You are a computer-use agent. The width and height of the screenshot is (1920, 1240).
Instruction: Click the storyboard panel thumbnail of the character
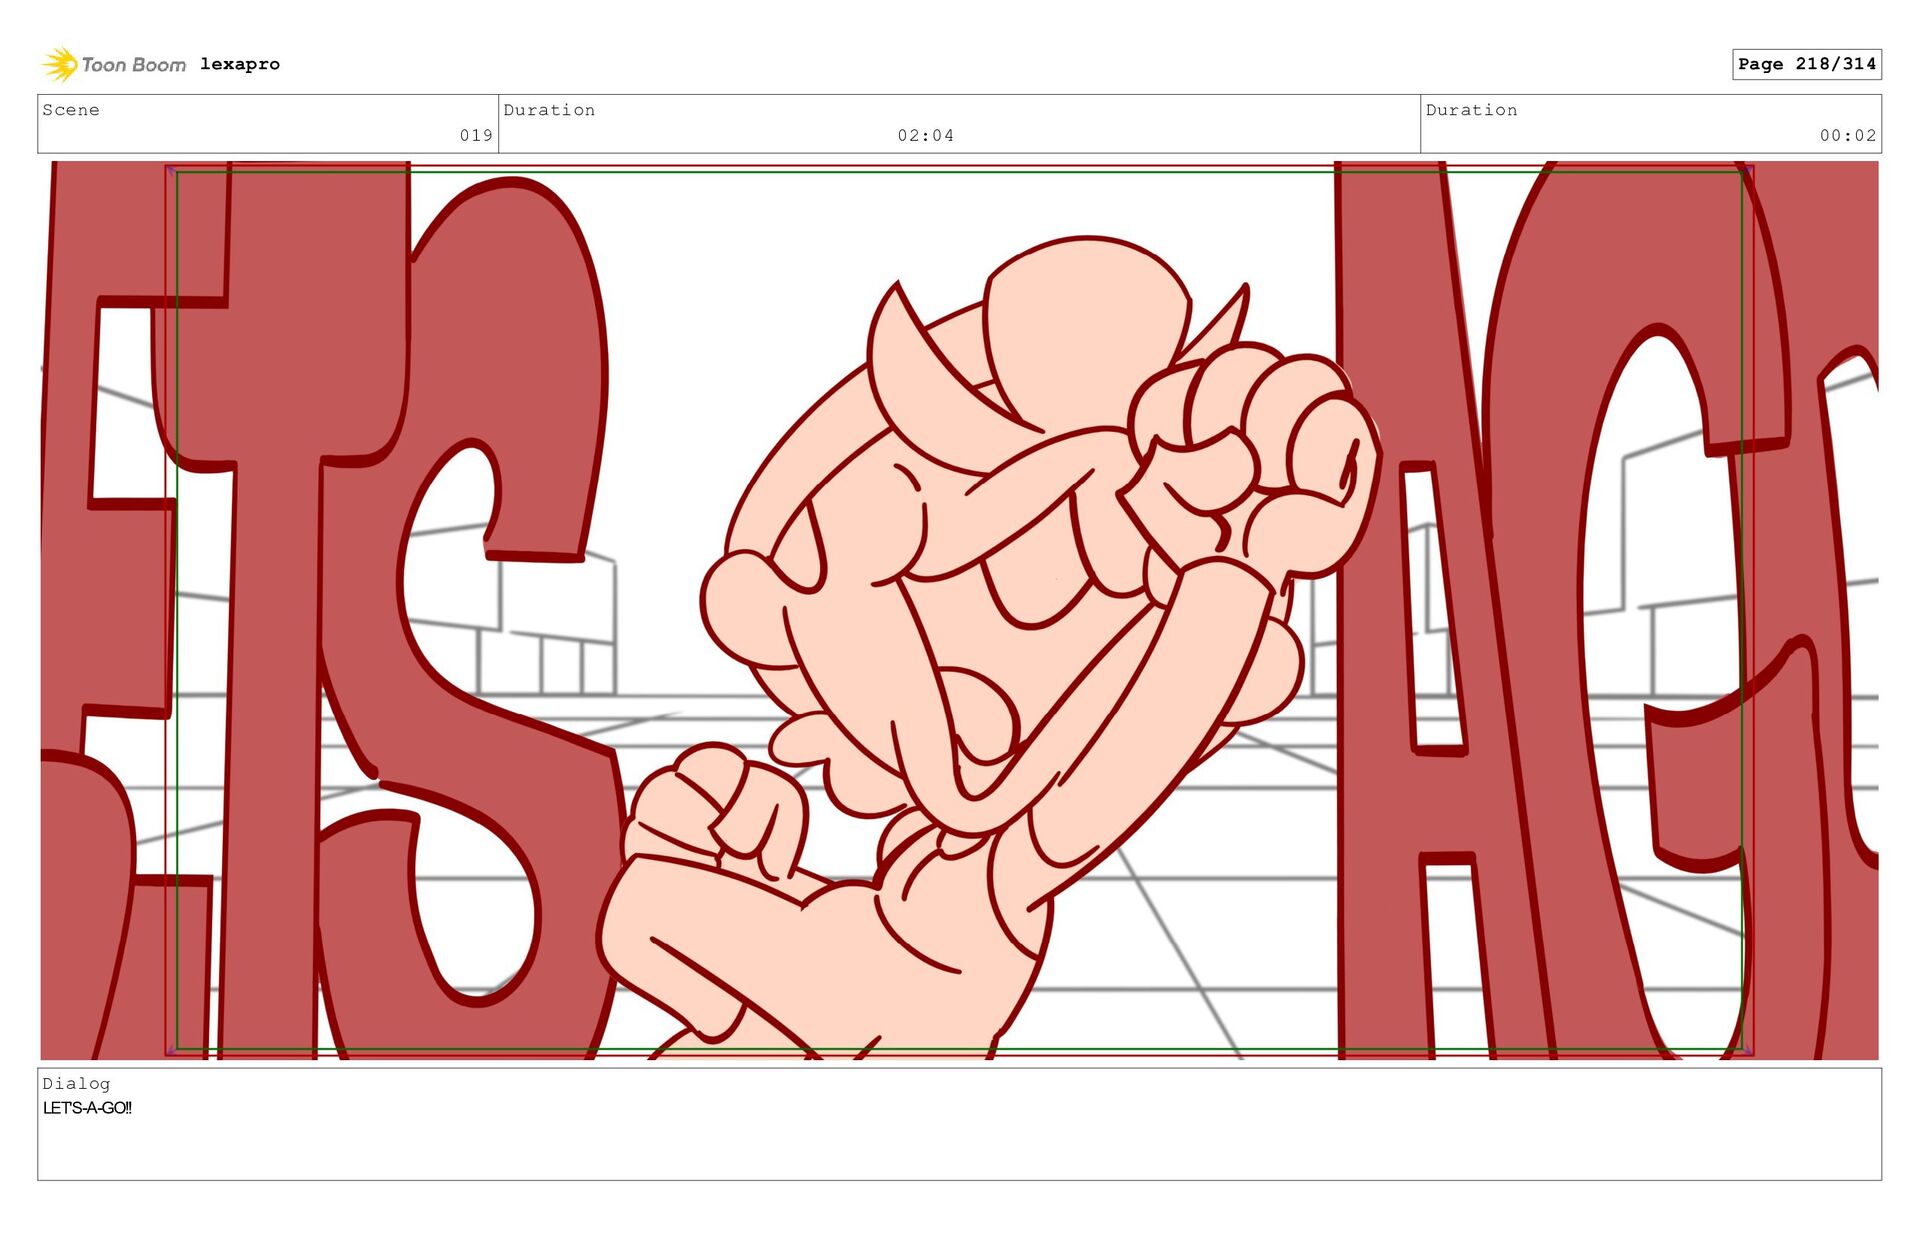(959, 610)
